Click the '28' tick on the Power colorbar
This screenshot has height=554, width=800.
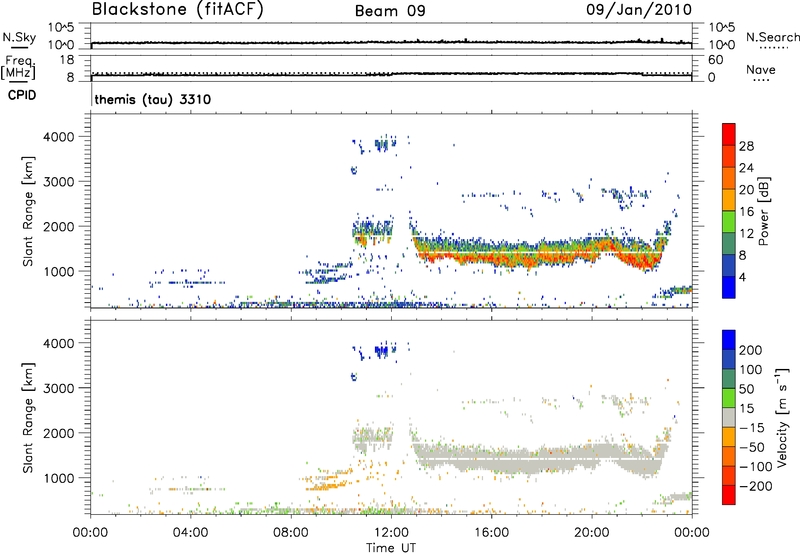click(x=746, y=146)
